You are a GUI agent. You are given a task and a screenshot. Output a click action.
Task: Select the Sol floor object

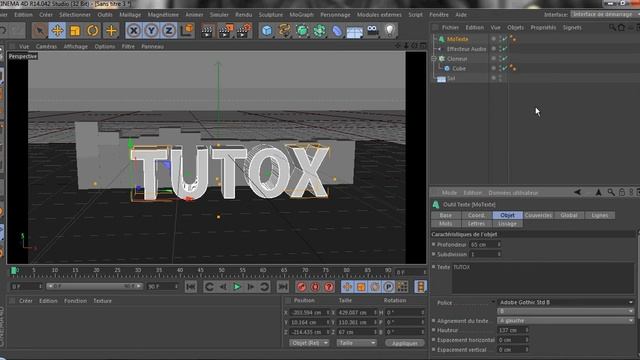click(x=451, y=78)
